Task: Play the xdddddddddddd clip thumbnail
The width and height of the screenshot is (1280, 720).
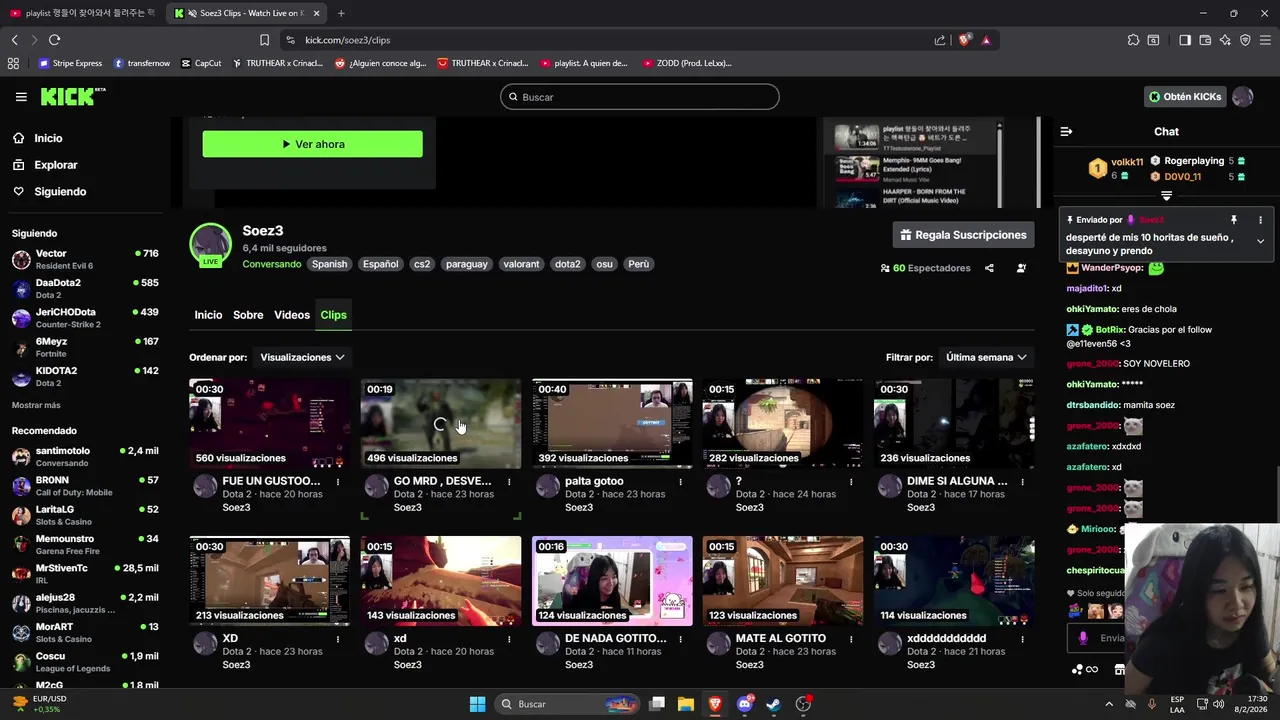Action: [x=954, y=580]
